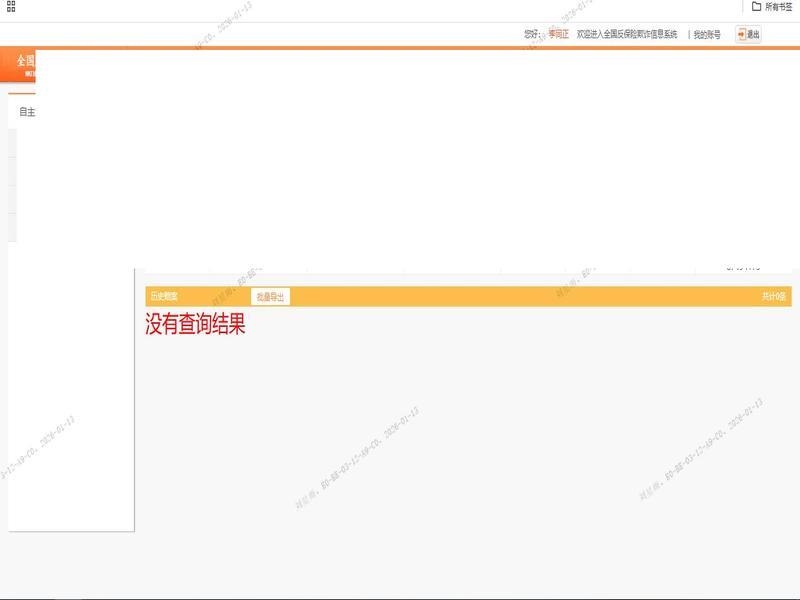The width and height of the screenshot is (800, 600).
Task: Click the red 没有查询结果 message
Action: (x=195, y=325)
